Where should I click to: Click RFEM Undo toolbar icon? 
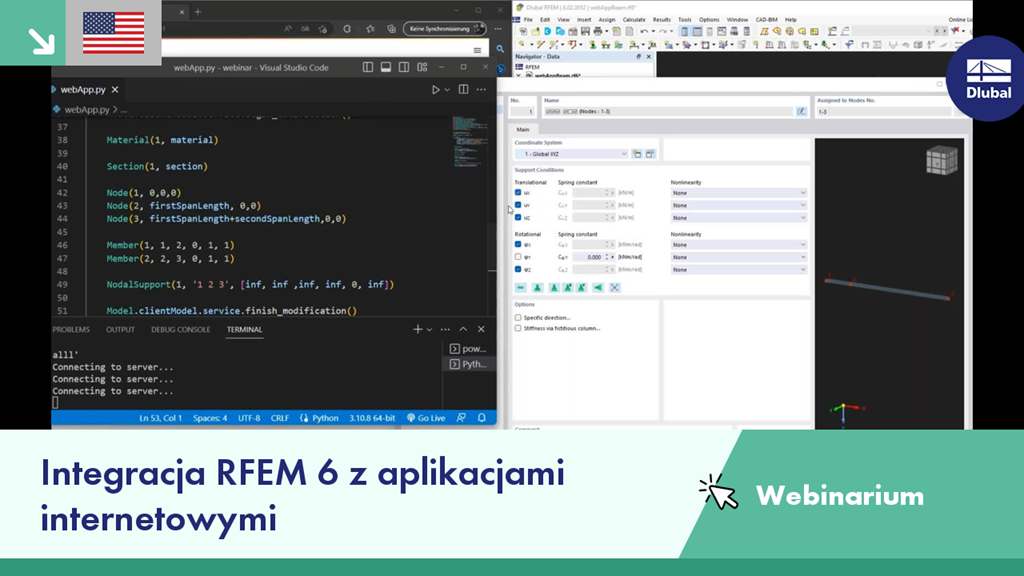point(645,31)
